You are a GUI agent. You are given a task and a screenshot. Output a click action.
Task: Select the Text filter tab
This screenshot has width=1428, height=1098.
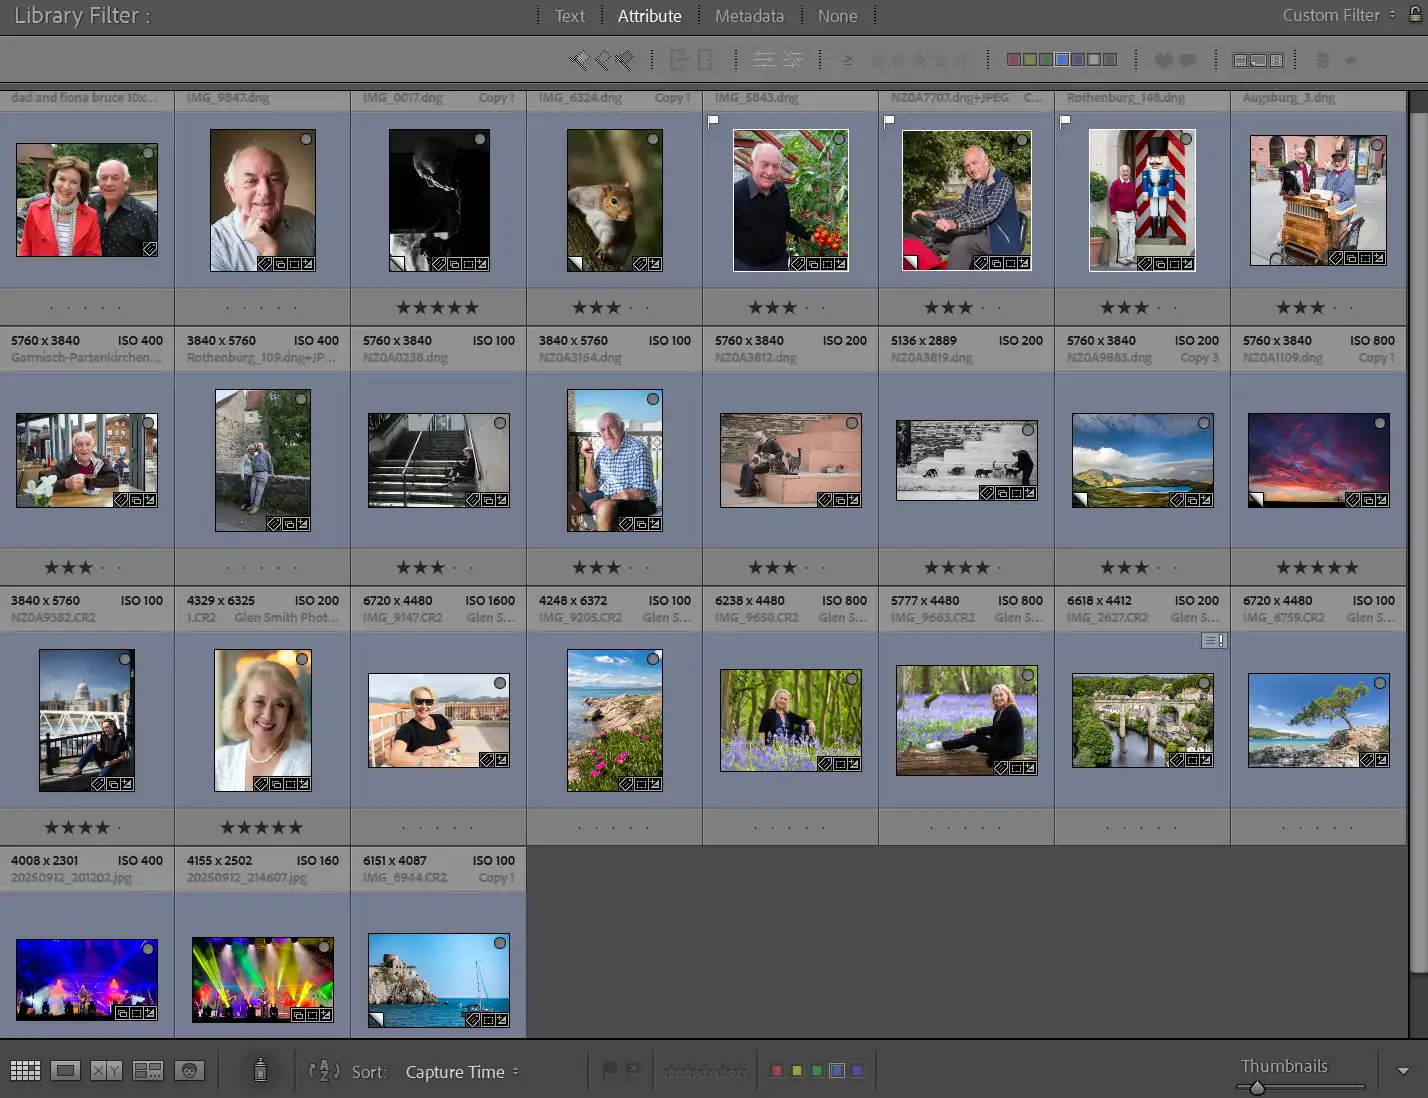point(570,16)
